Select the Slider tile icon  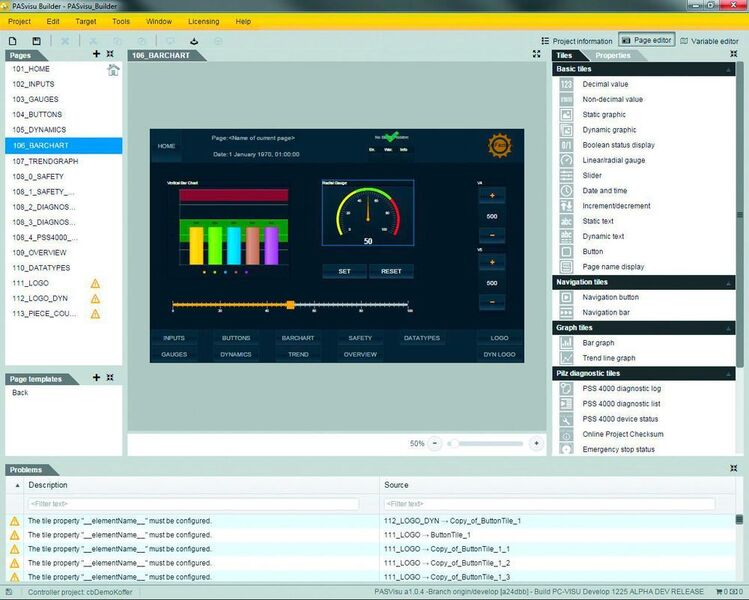coord(566,176)
